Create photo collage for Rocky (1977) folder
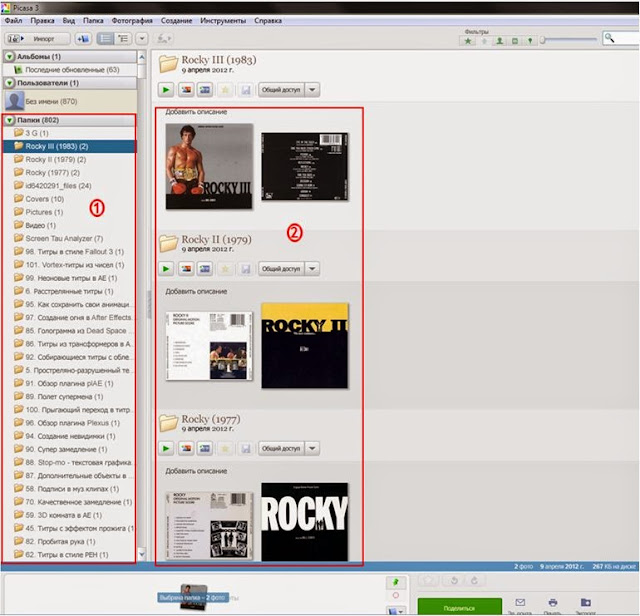 tap(186, 449)
